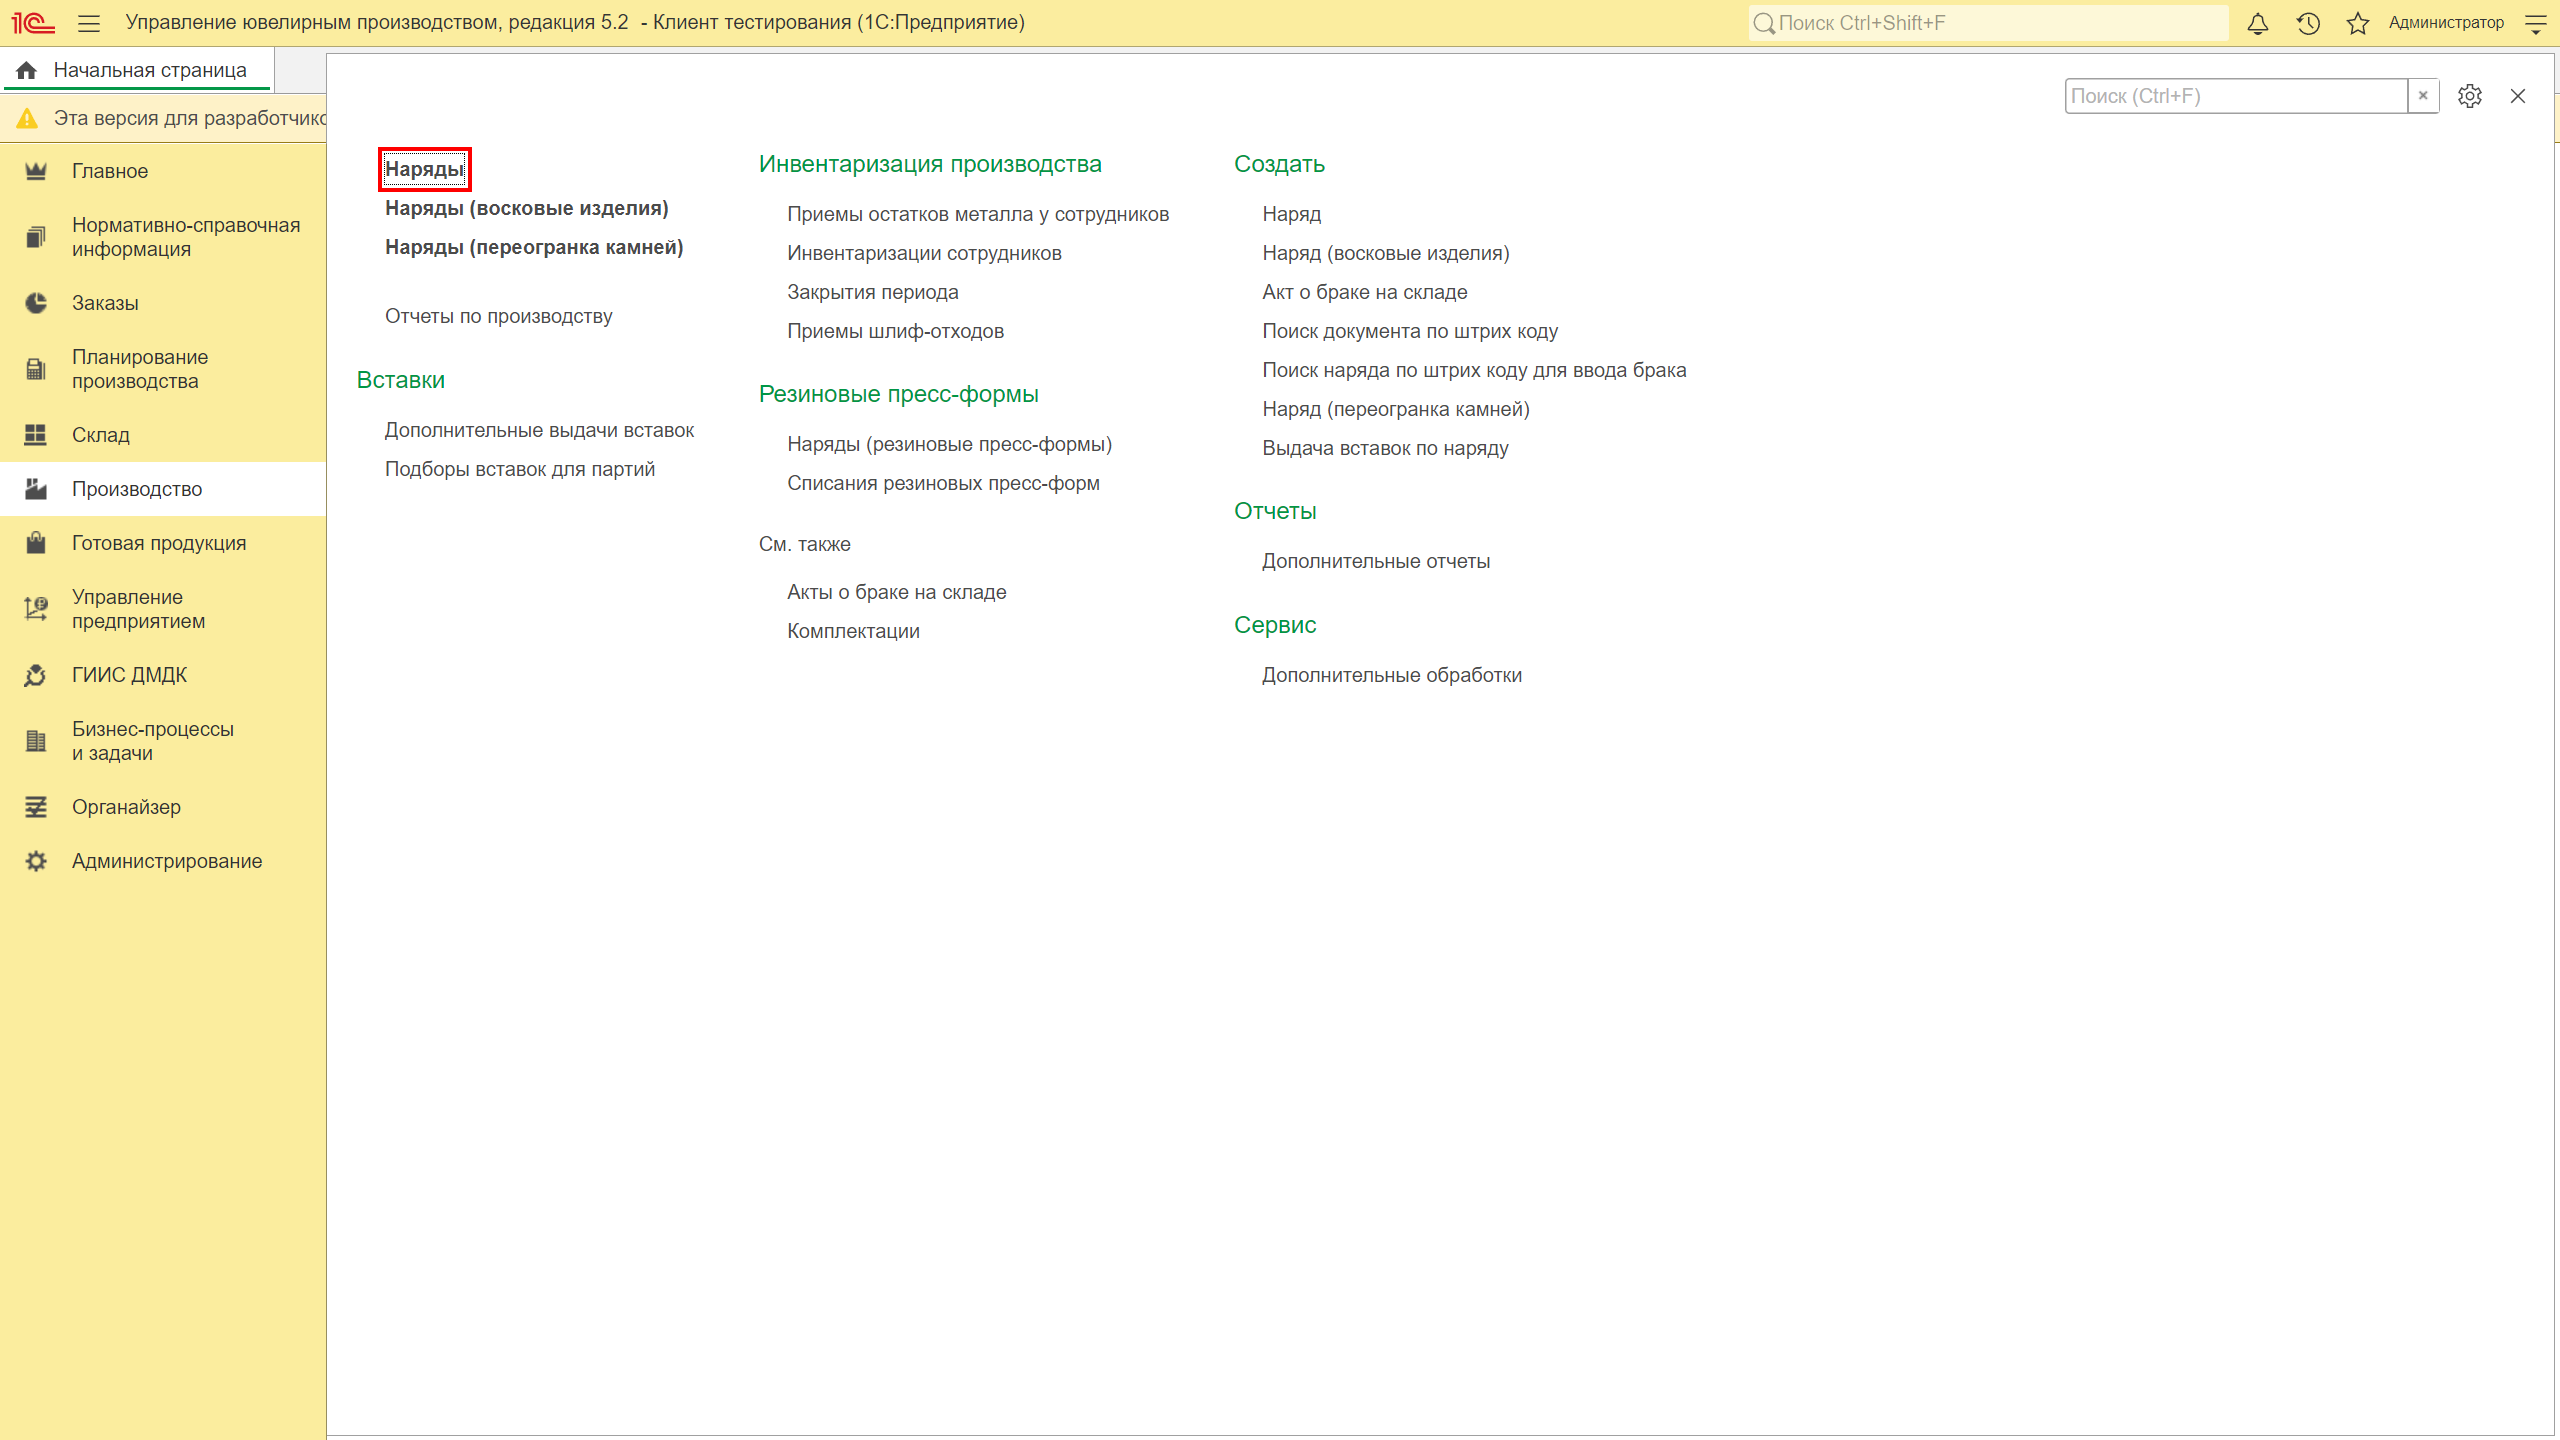The image size is (2560, 1440).
Task: Open the Наряды list
Action: click(425, 169)
